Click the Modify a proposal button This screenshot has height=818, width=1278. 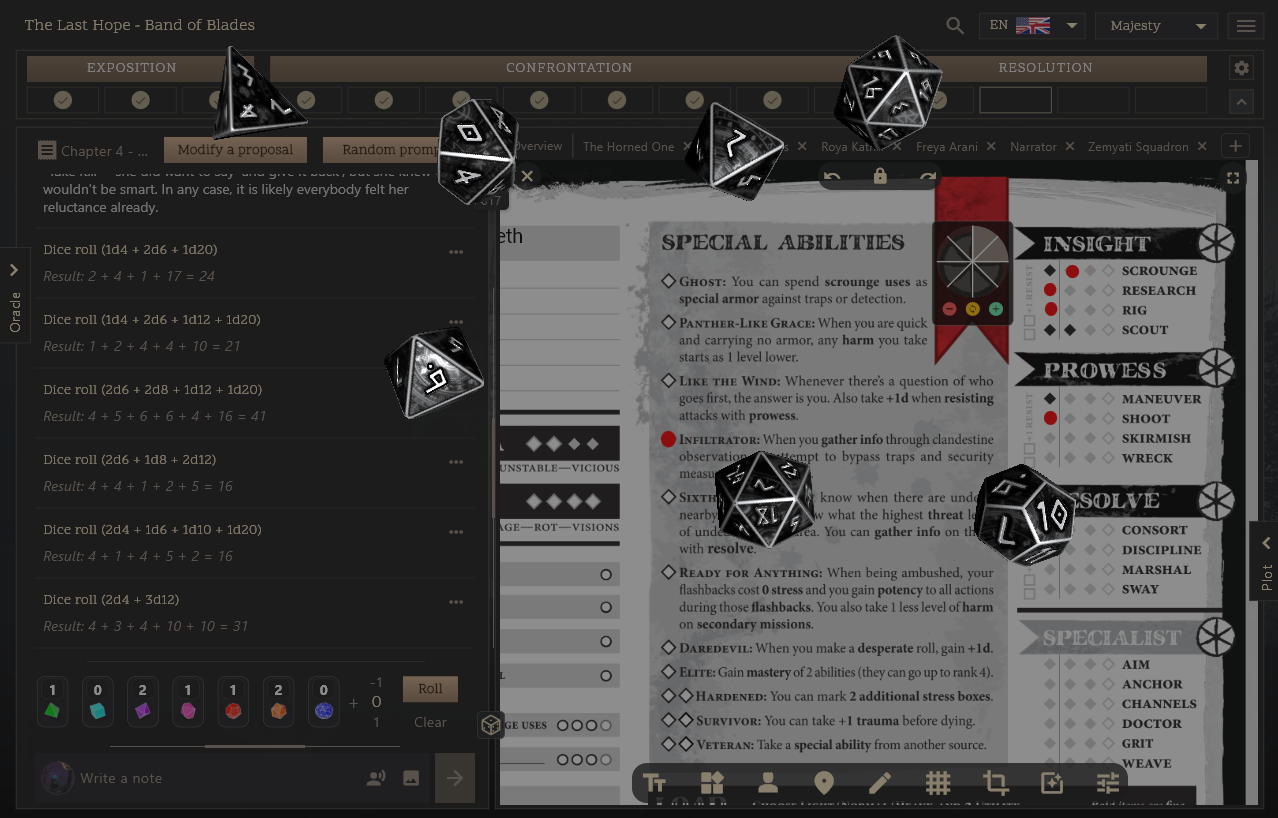click(235, 150)
